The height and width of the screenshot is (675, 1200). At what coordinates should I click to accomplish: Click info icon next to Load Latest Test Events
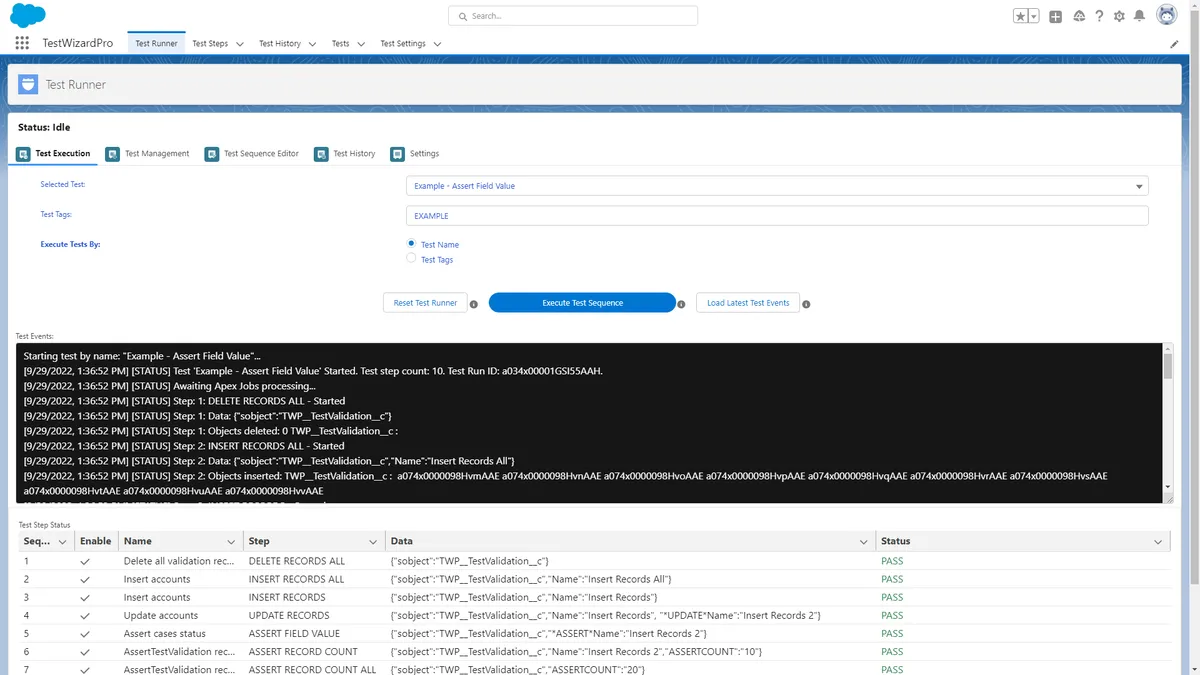pyautogui.click(x=806, y=304)
